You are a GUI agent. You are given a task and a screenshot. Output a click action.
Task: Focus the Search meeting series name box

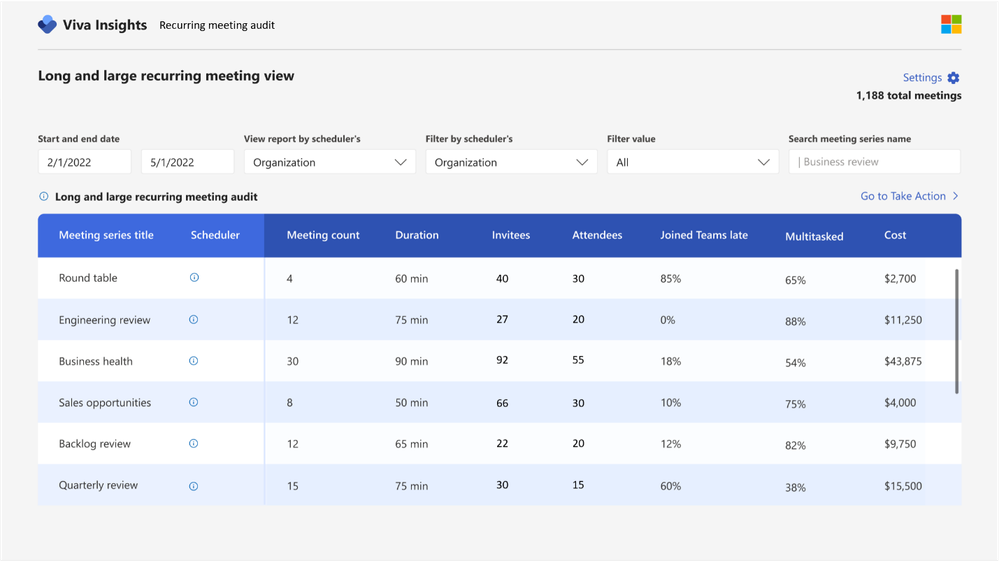point(874,162)
